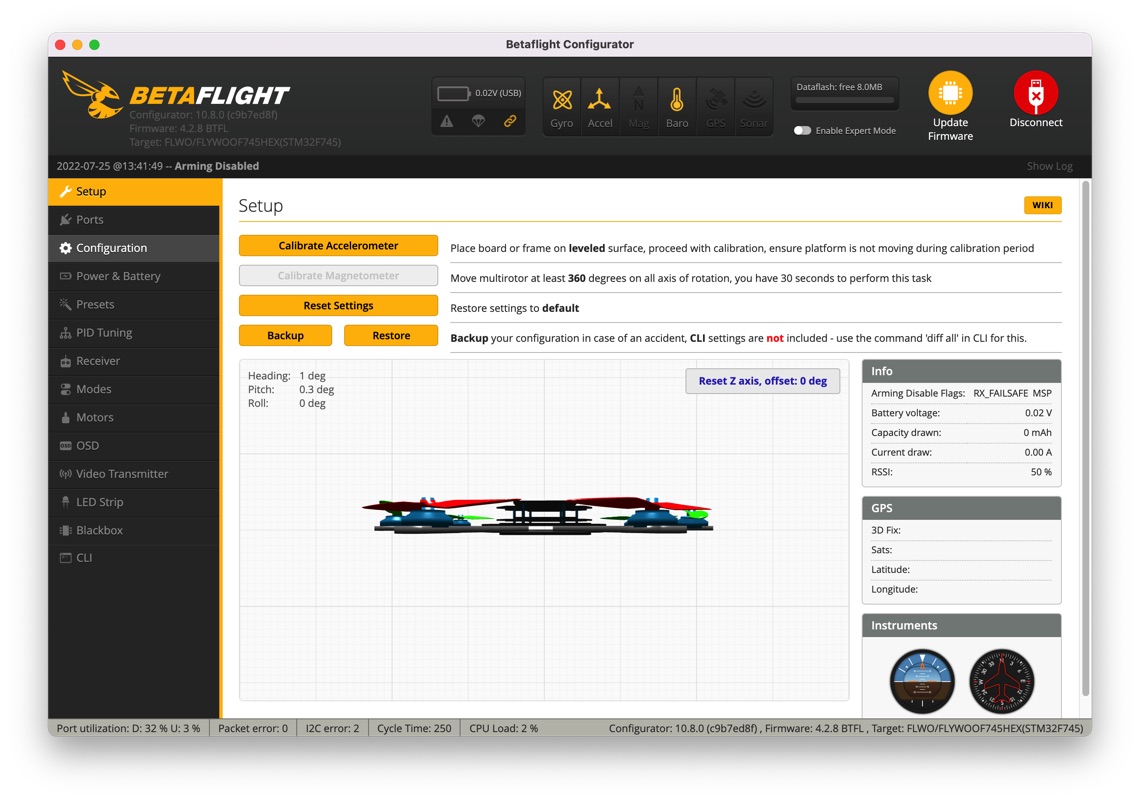Click the 'Heading:' readout label
1140x800 pixels.
[269, 376]
